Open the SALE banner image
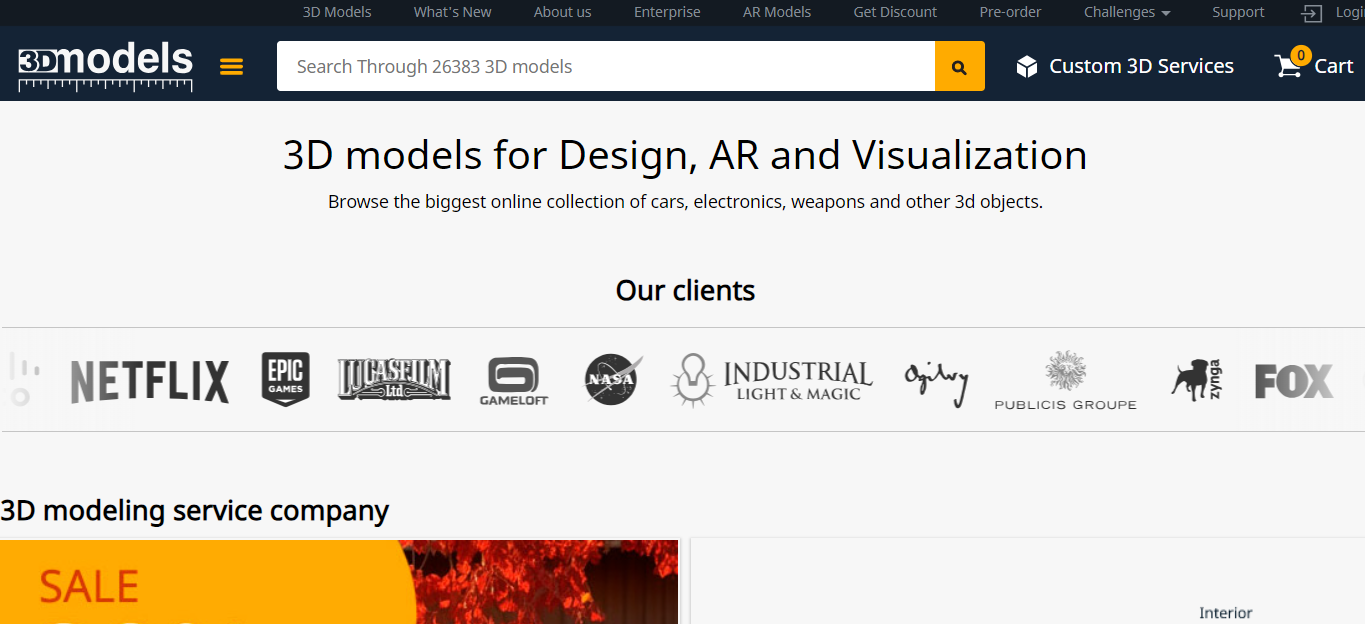 (x=339, y=582)
